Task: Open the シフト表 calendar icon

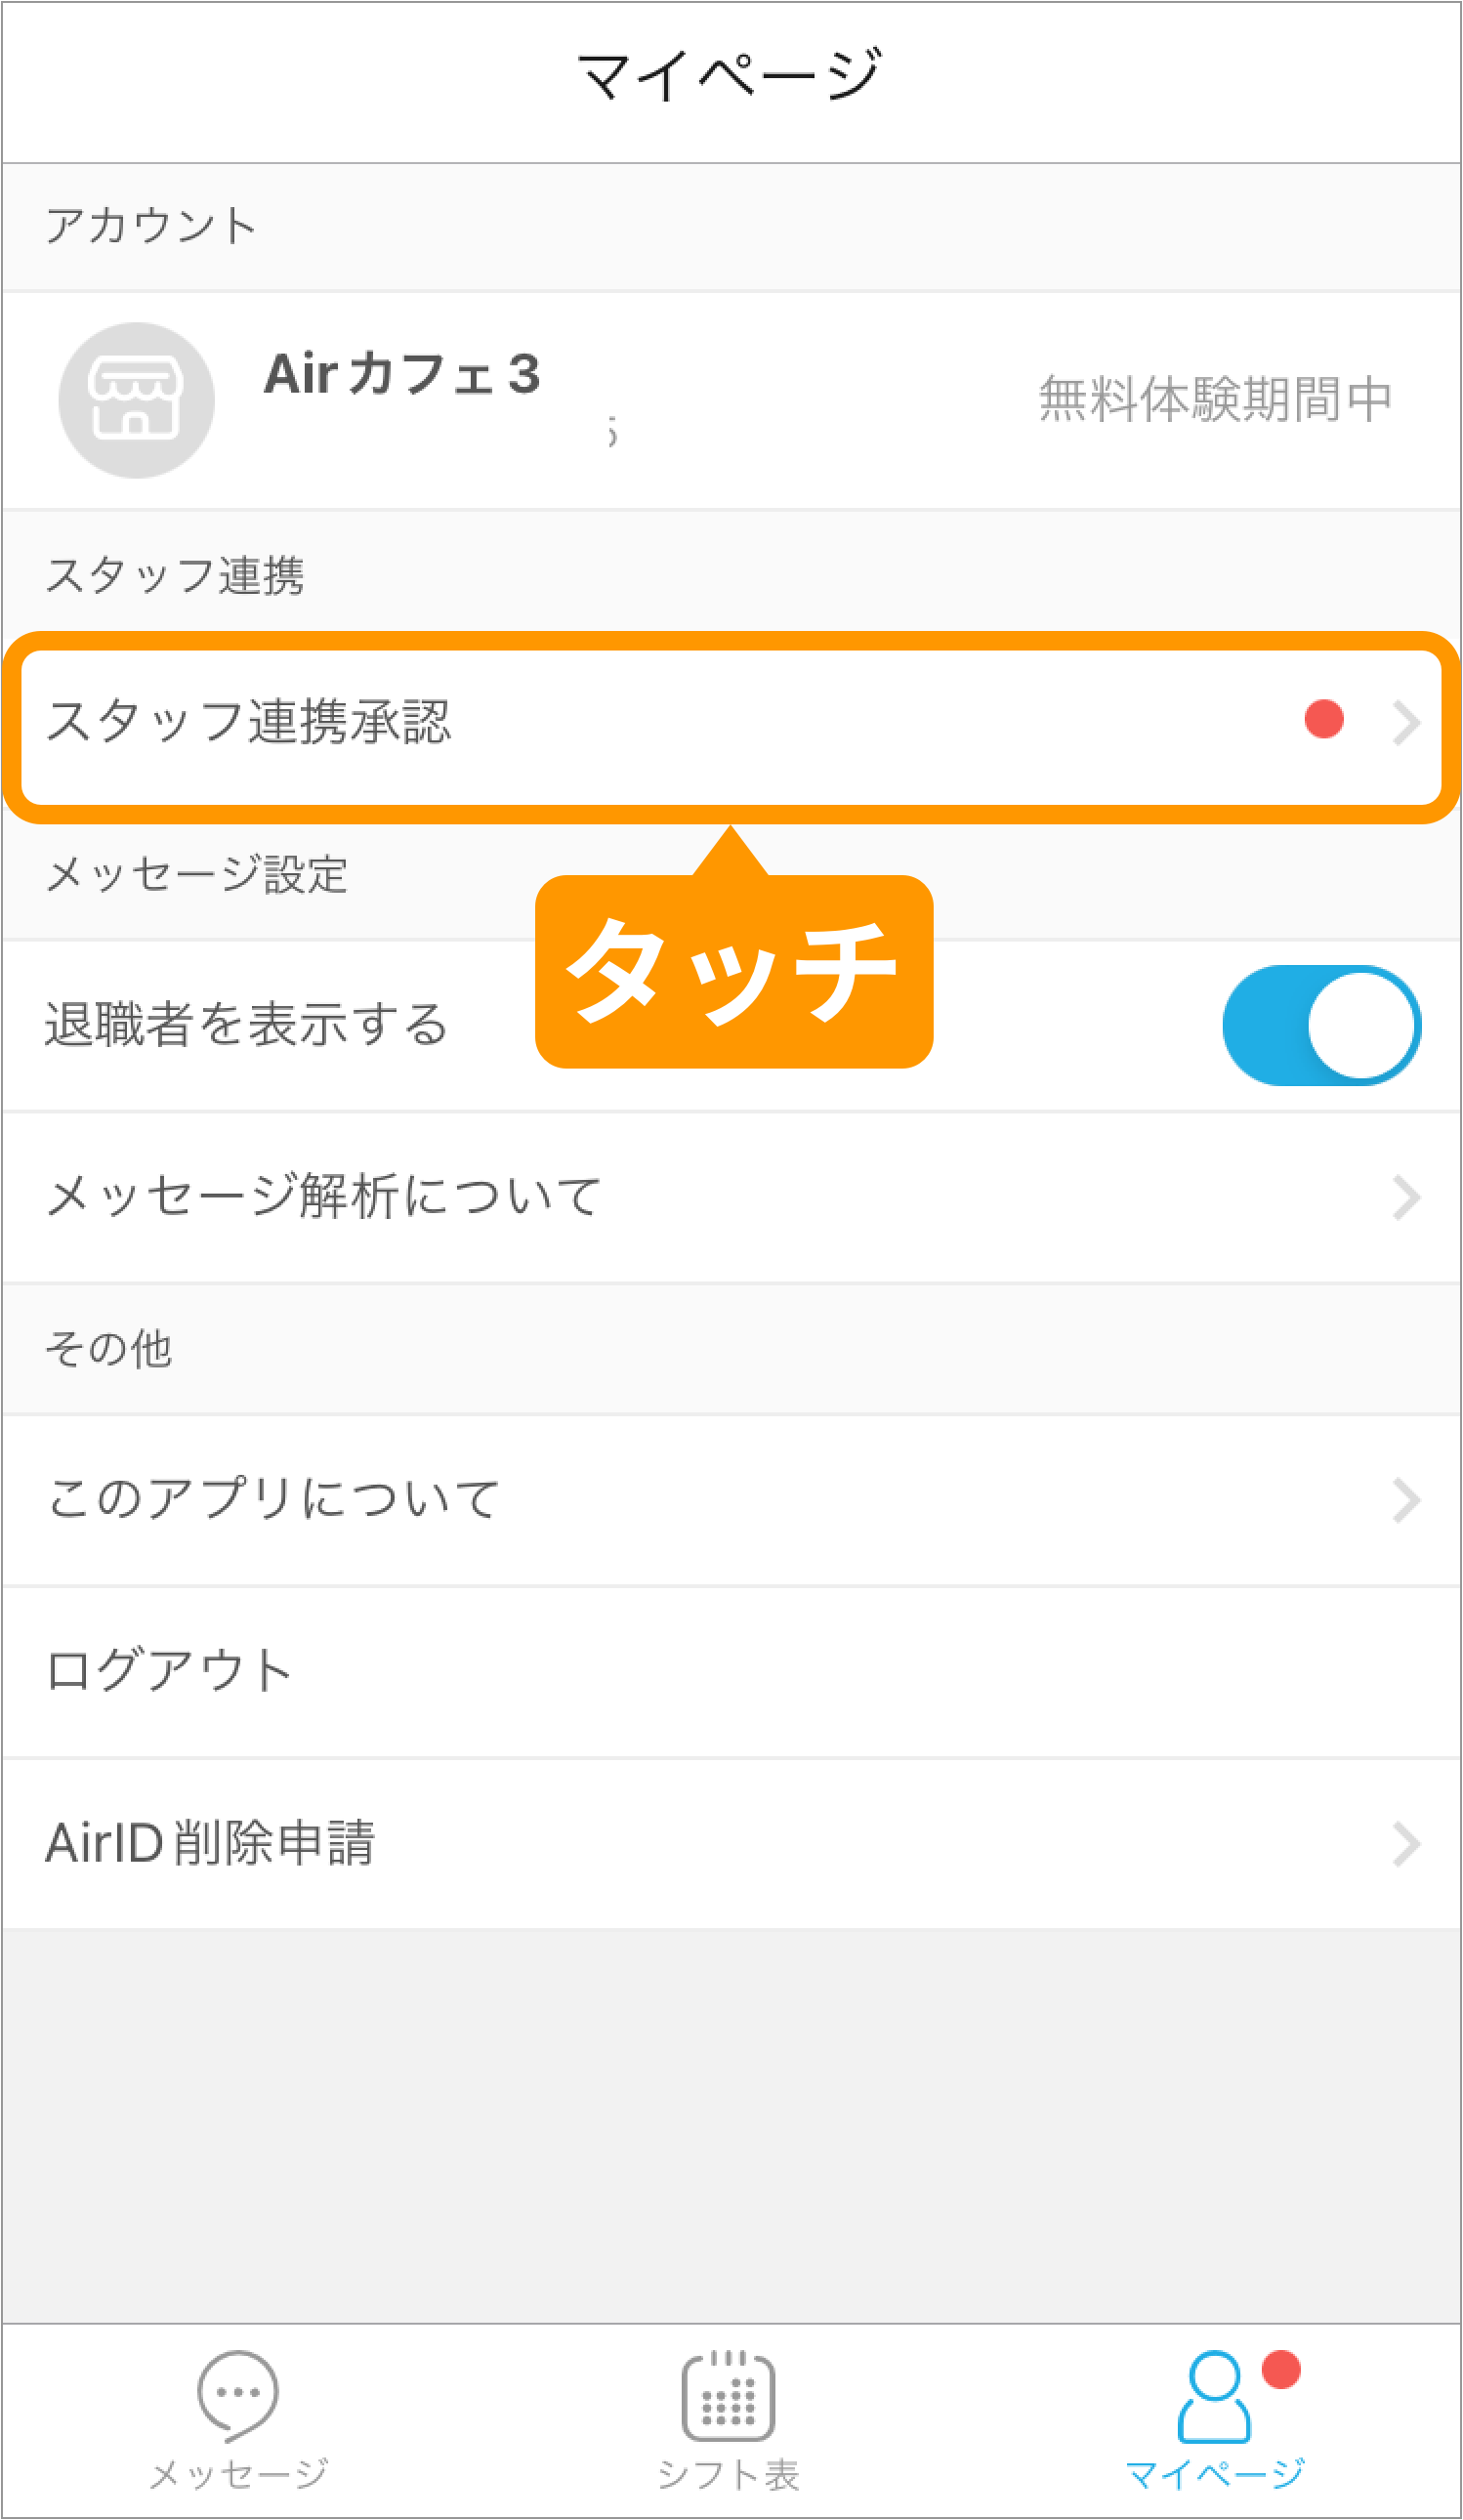Action: coord(728,2395)
